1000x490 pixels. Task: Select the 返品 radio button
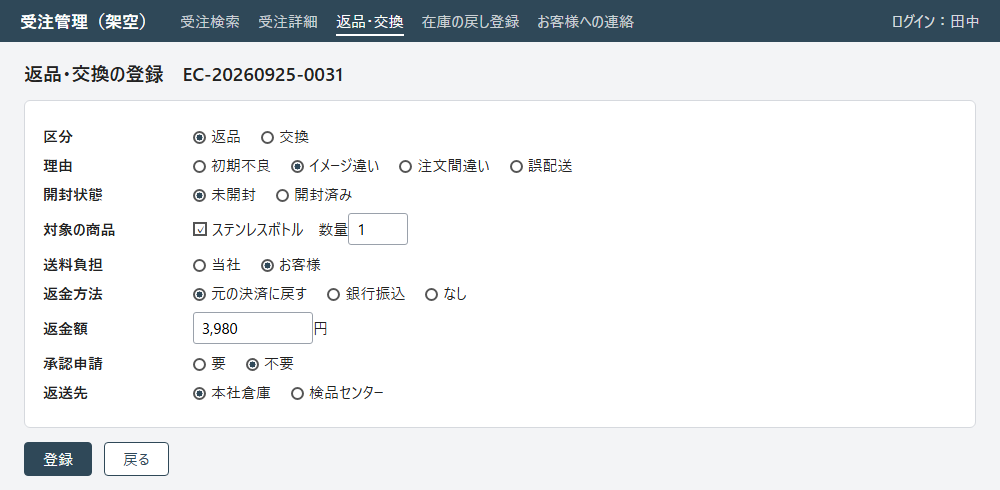200,137
